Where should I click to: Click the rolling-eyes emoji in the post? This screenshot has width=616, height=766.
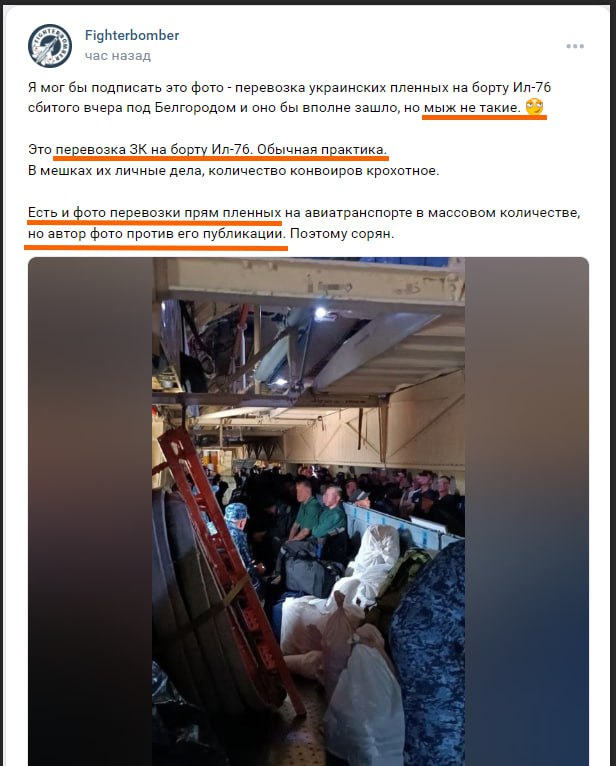click(x=535, y=107)
